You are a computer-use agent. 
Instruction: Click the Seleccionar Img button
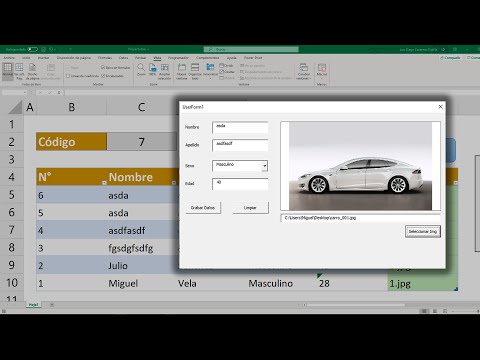pos(423,231)
